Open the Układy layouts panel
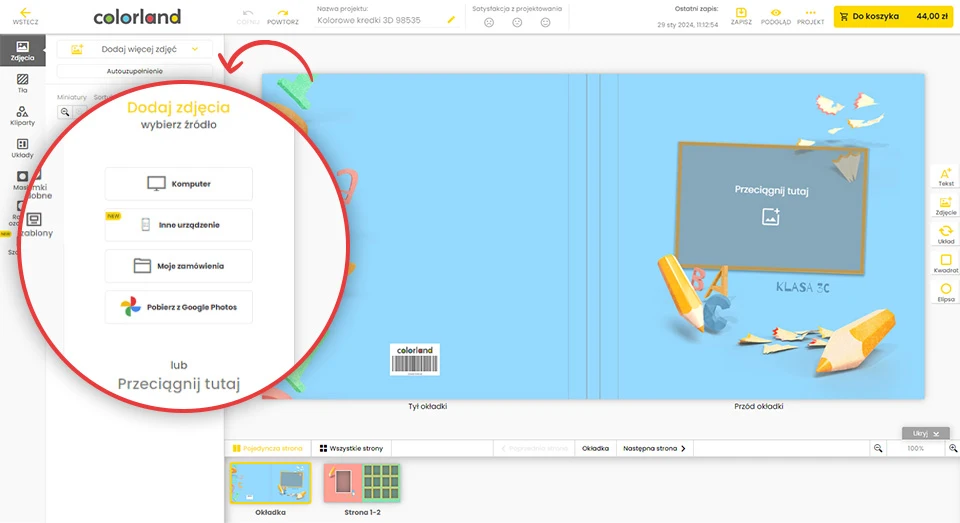Image resolution: width=960 pixels, height=523 pixels. click(22, 148)
